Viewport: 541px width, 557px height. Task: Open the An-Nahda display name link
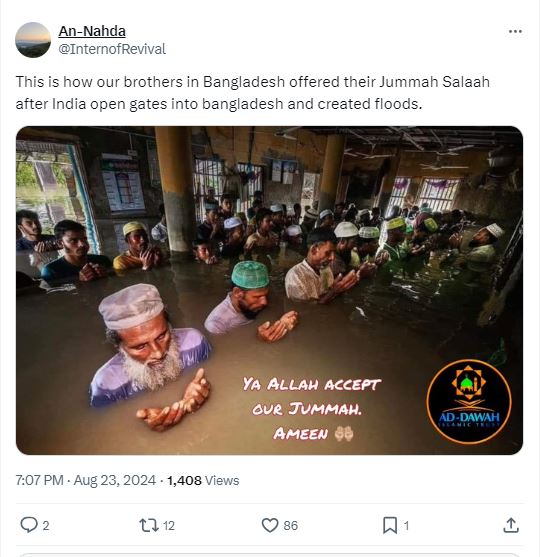click(92, 31)
